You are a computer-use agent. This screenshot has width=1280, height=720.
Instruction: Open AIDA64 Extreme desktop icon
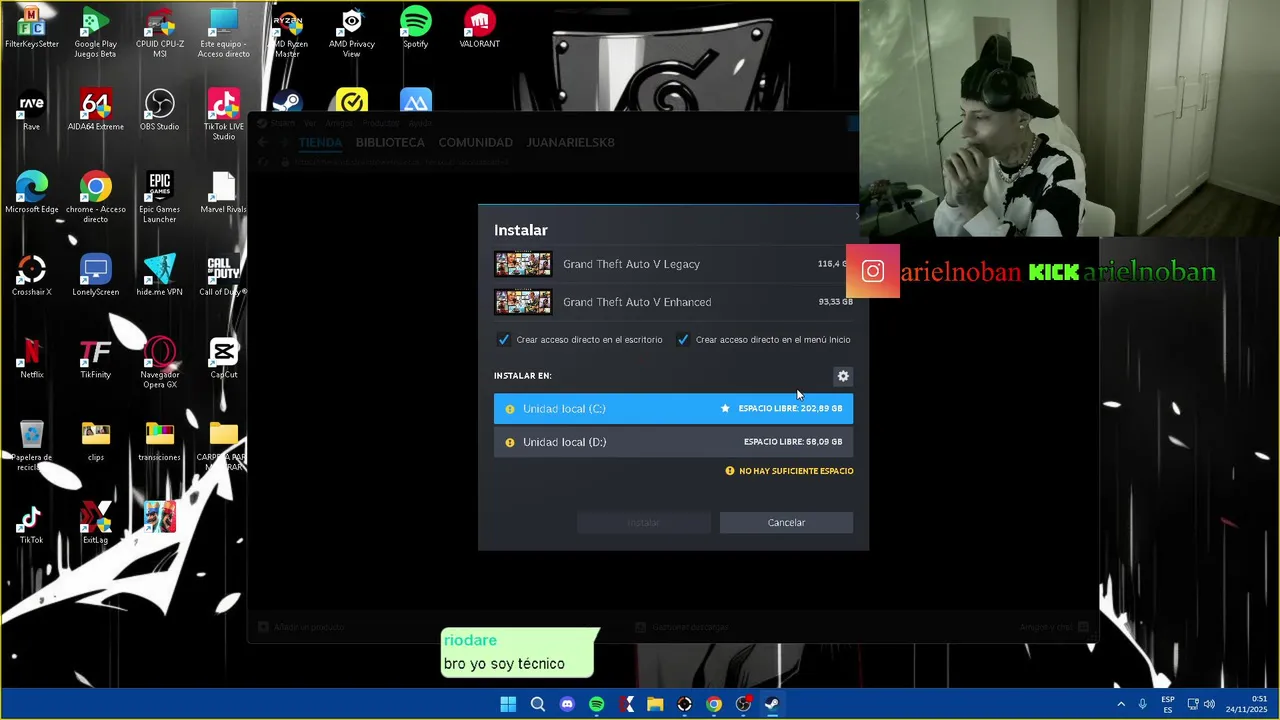point(96,110)
